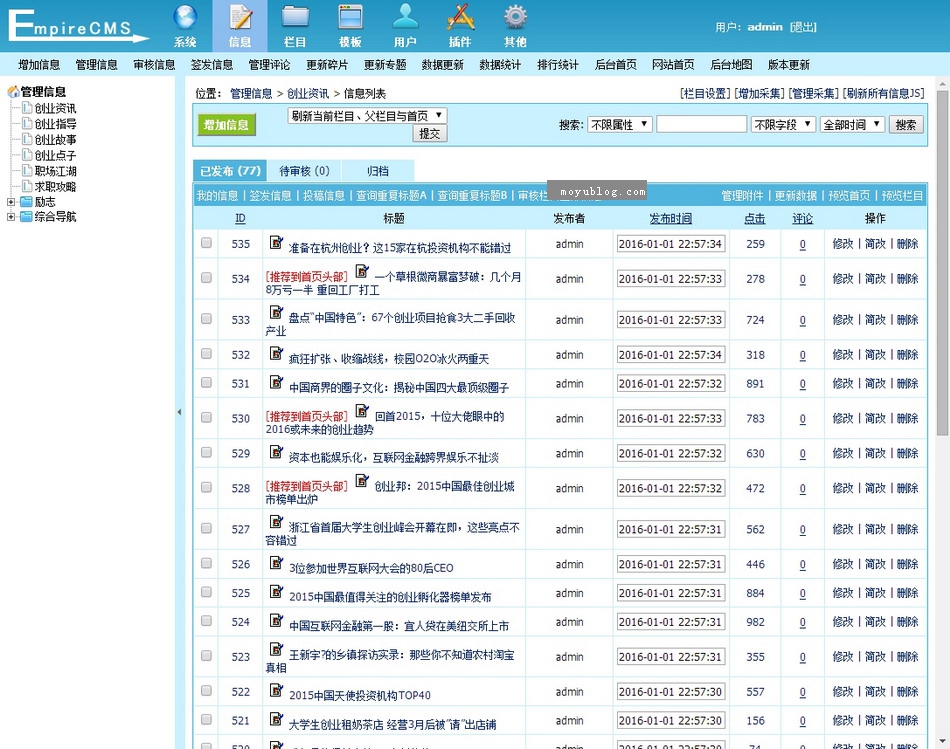Click the 退出 logout link

803,27
